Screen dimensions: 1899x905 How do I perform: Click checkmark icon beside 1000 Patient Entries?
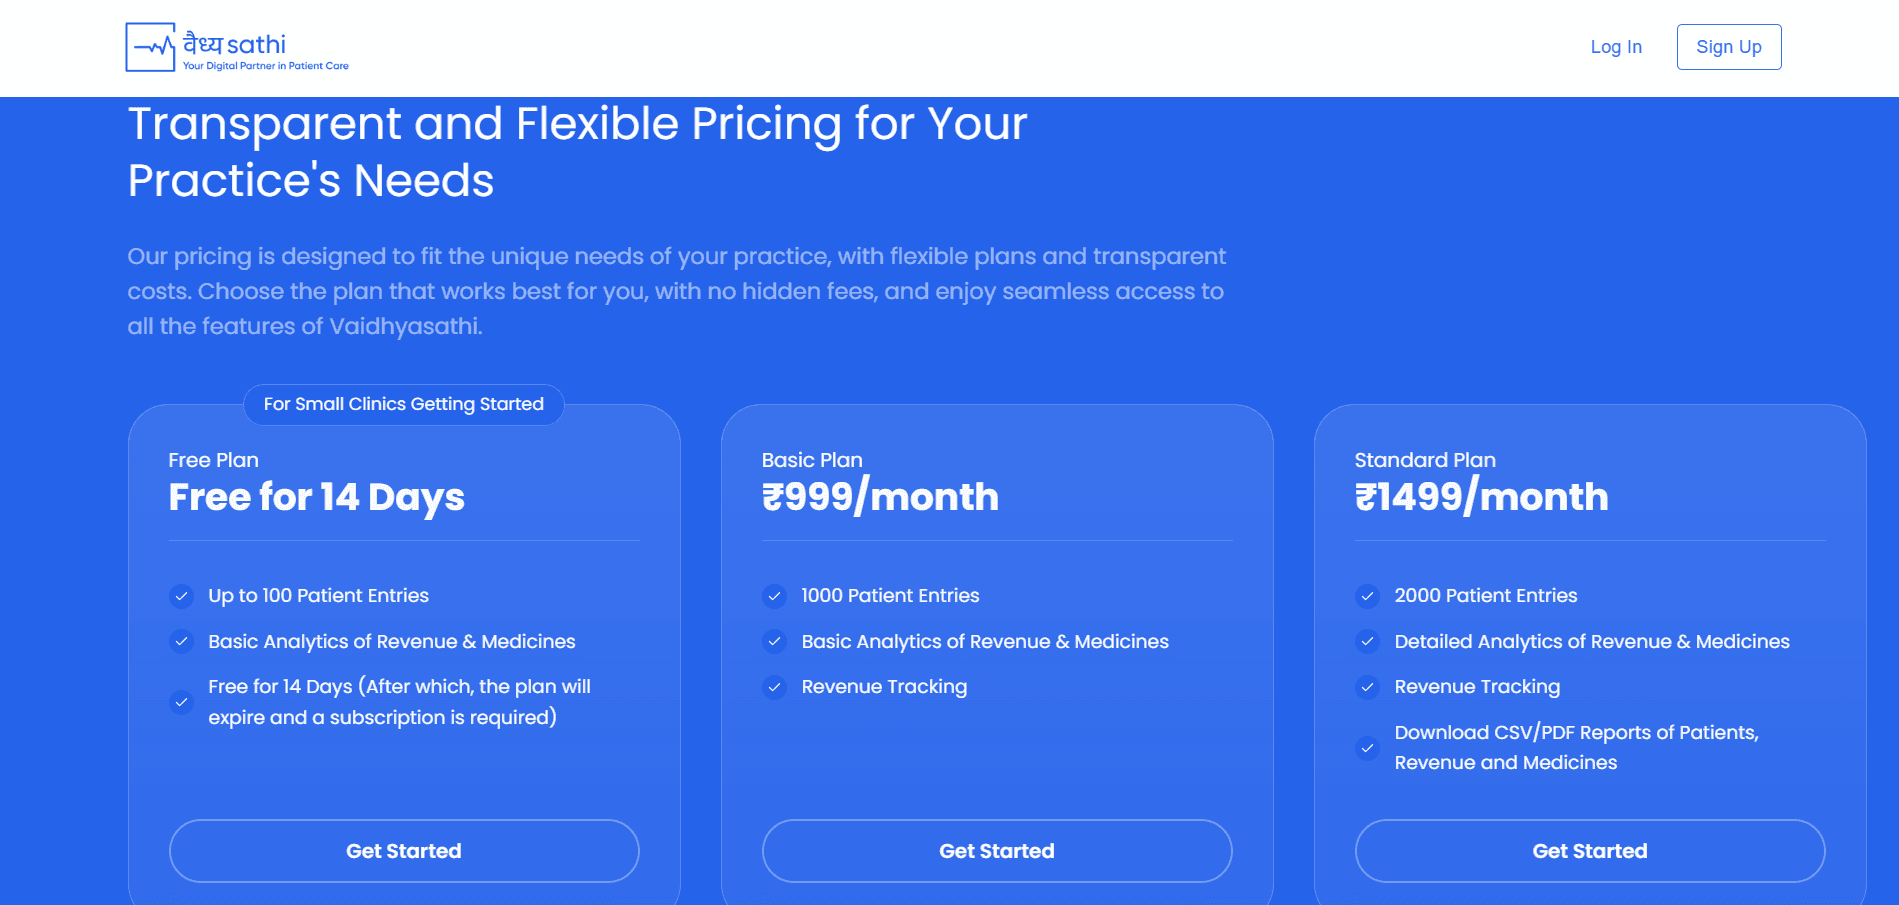click(774, 596)
